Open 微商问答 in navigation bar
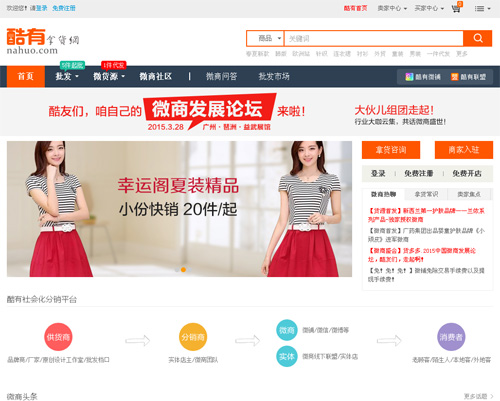 tap(221, 76)
